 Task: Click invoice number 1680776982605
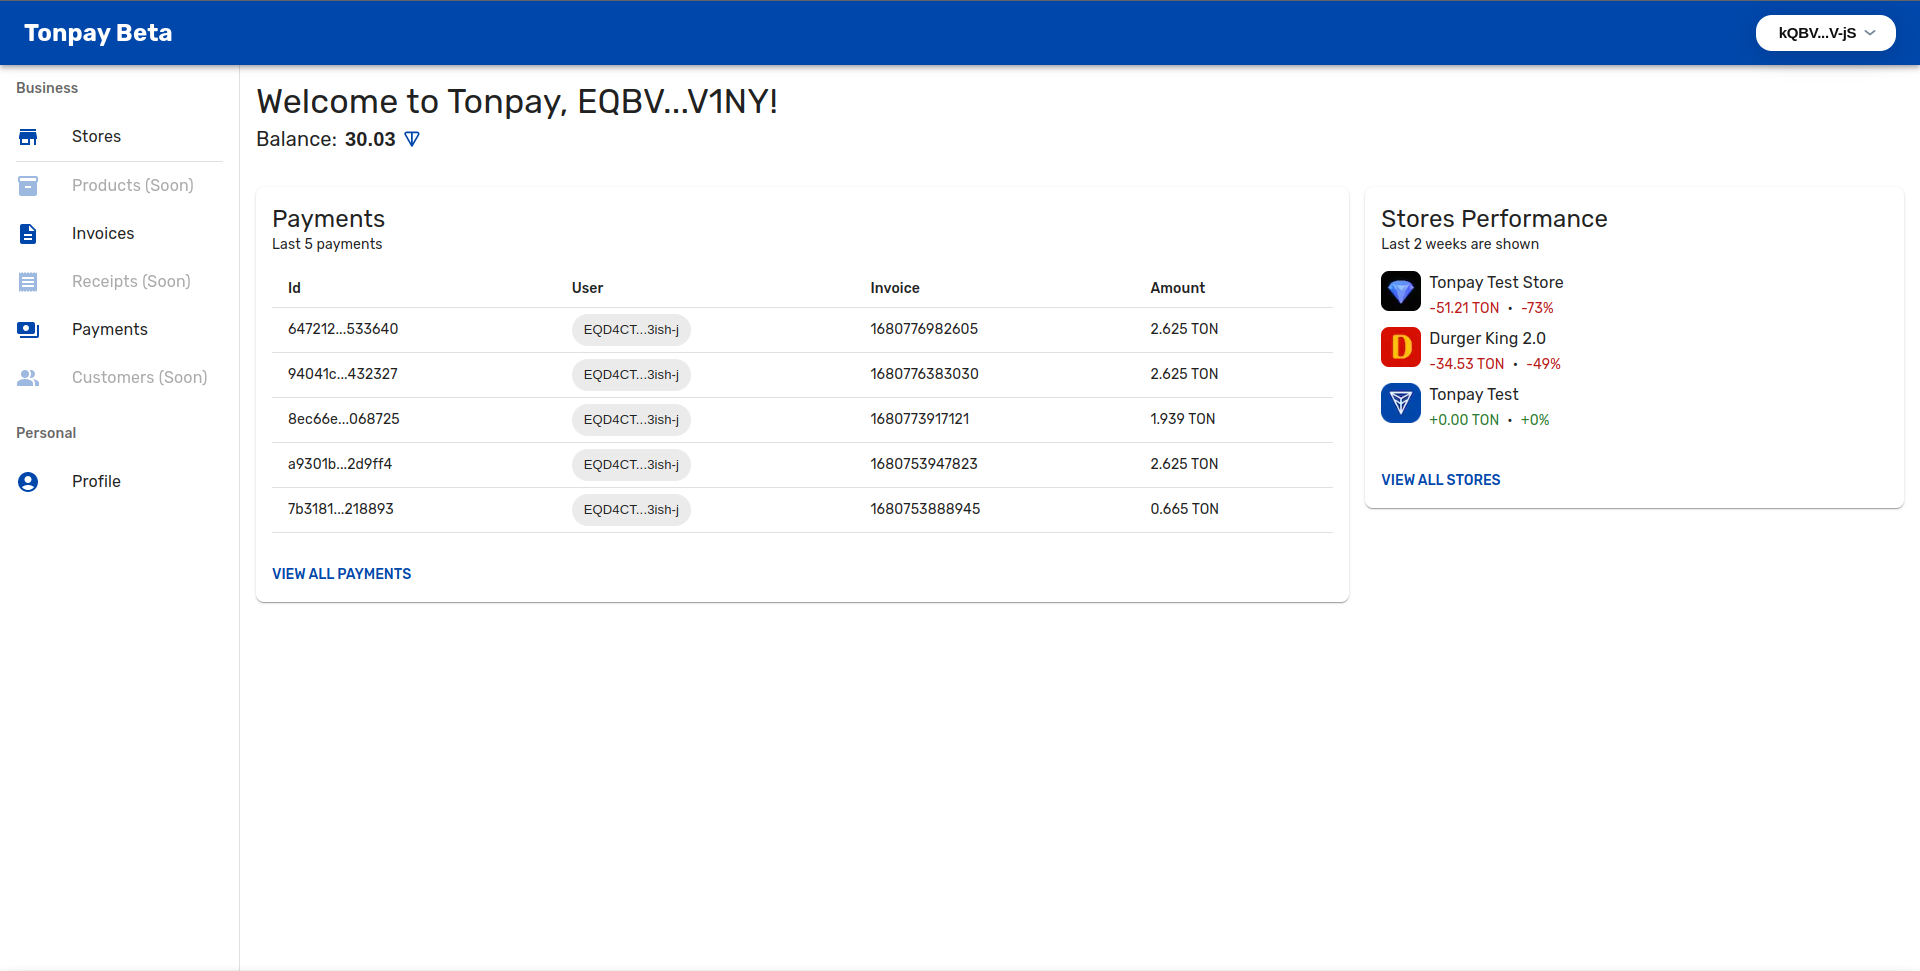pyautogui.click(x=924, y=329)
